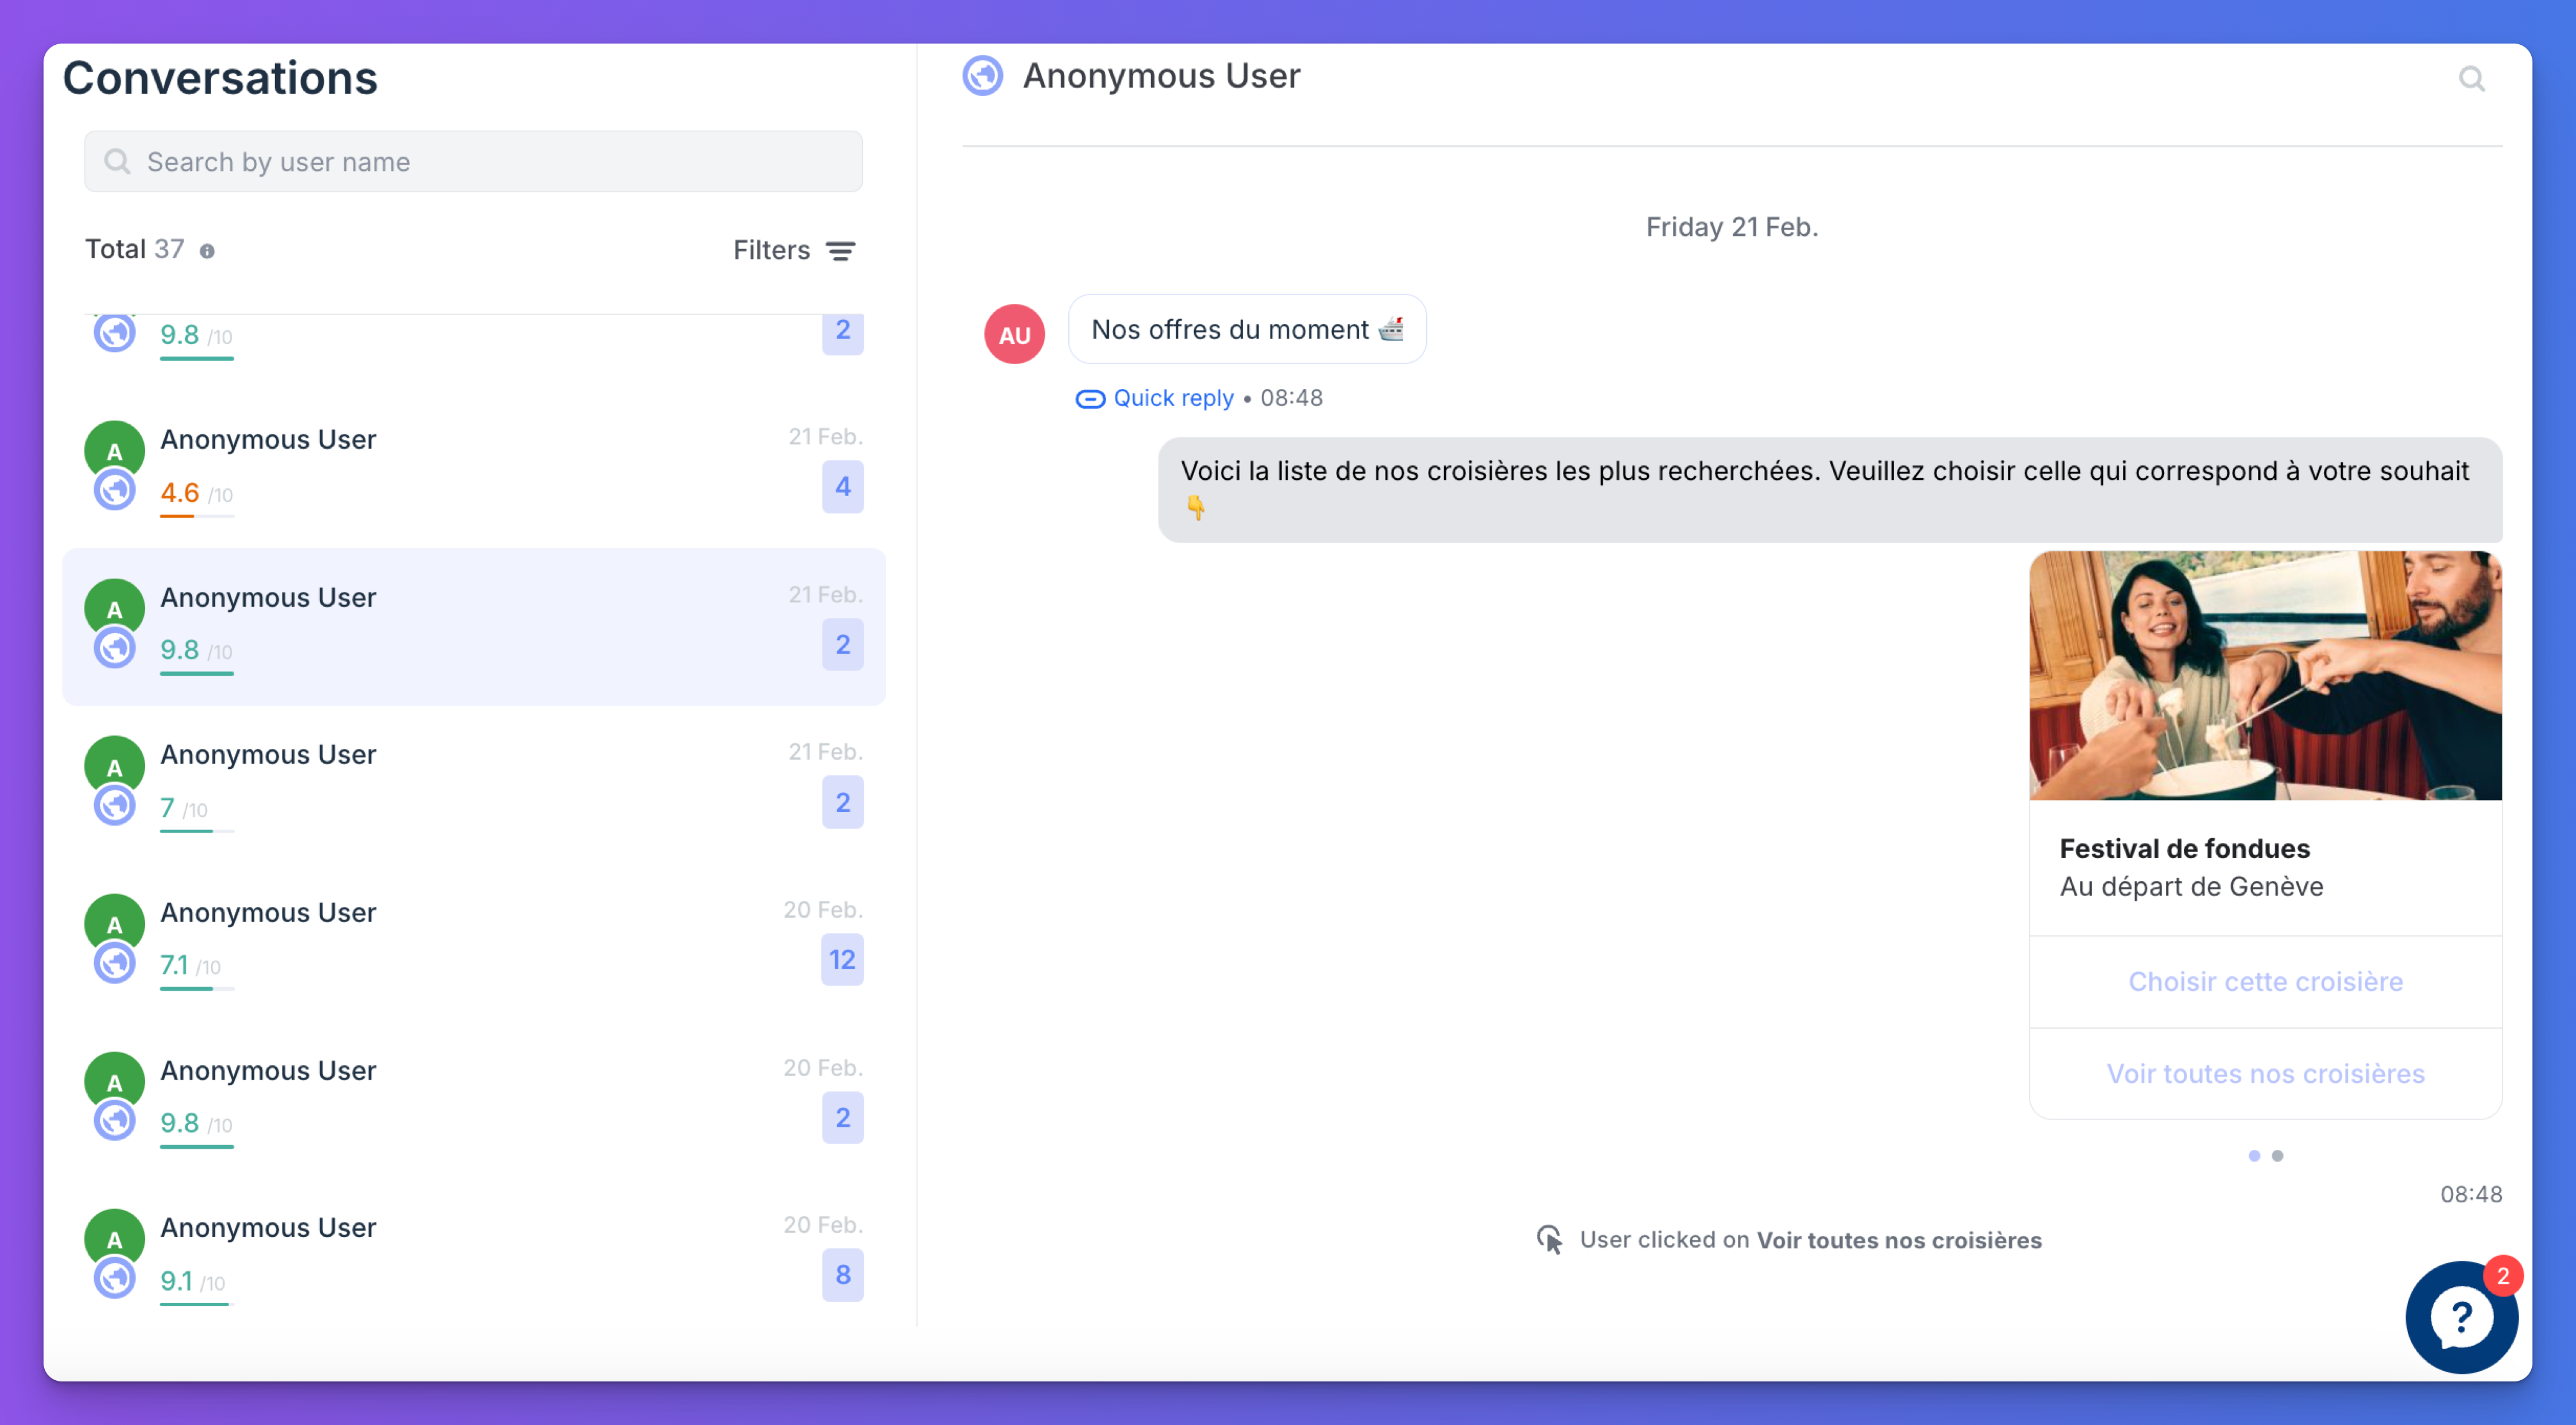Click the Festival de fondues image
Viewport: 2576px width, 1425px height.
(2265, 676)
